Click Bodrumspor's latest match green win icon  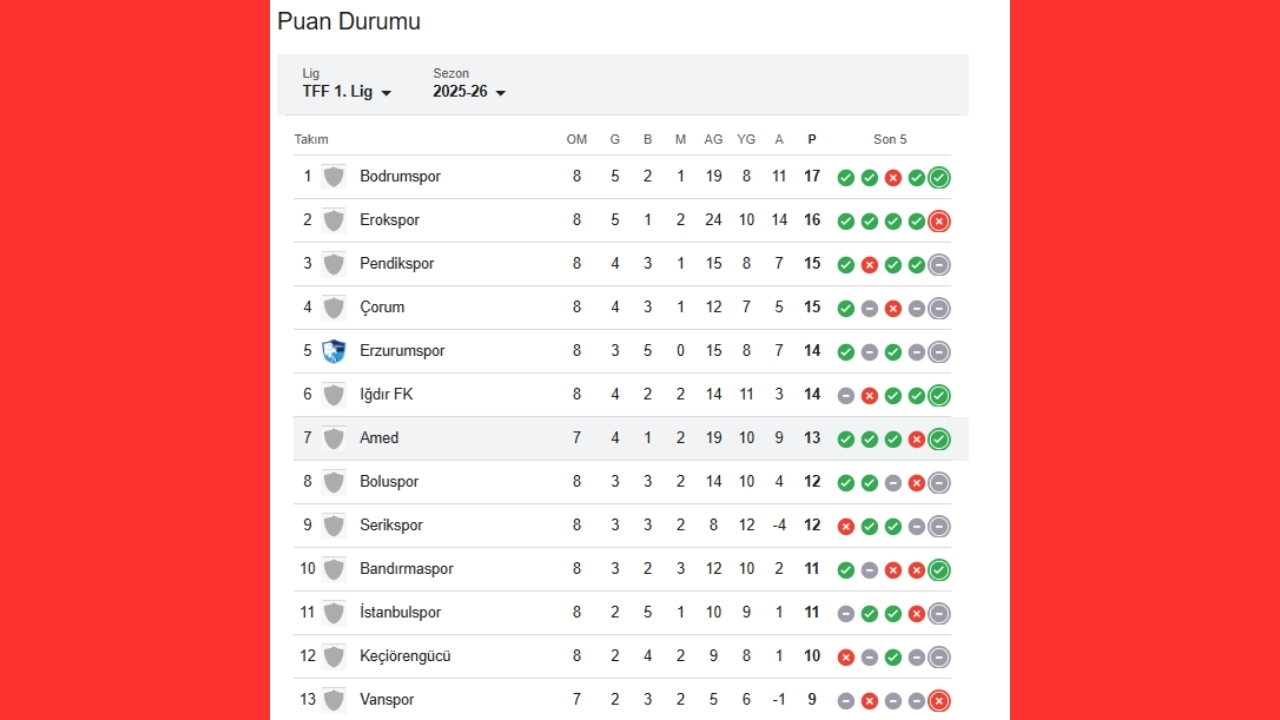coord(939,178)
